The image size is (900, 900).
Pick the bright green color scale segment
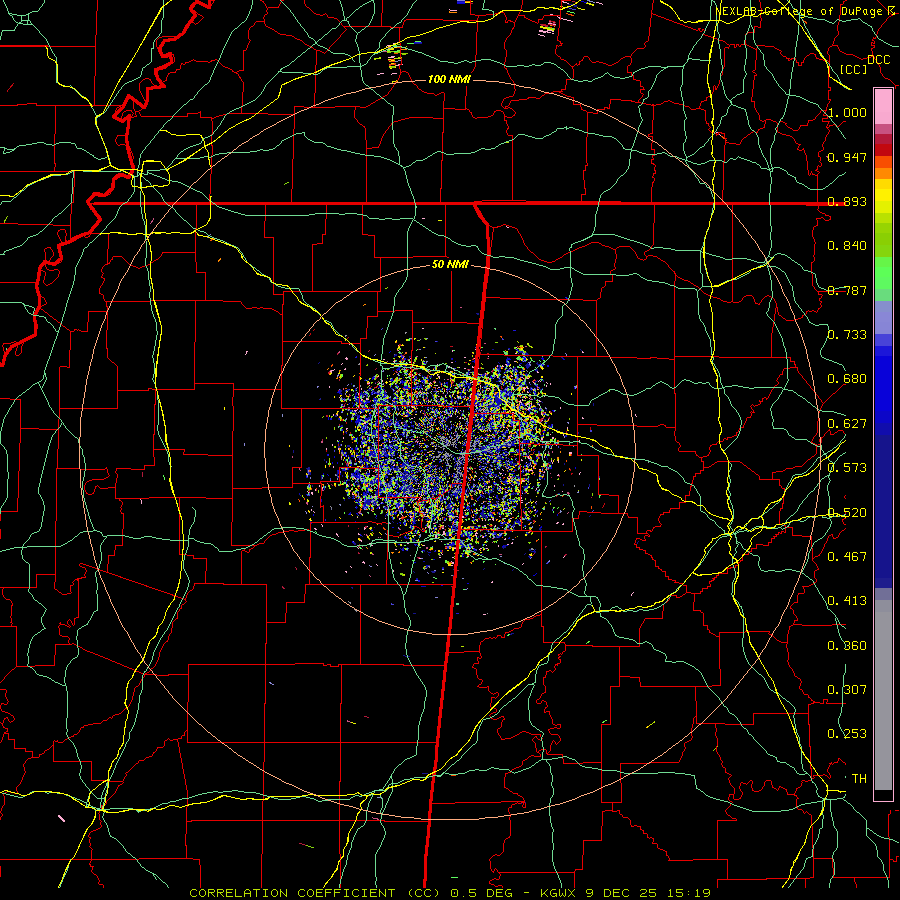pos(883,273)
